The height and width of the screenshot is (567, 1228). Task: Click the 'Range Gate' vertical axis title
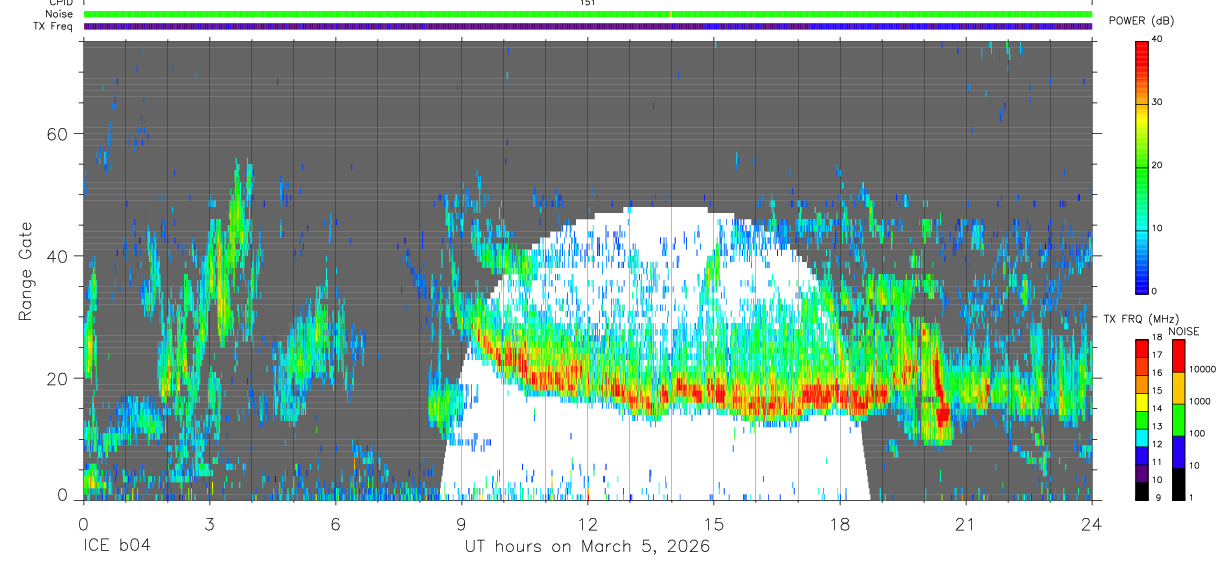point(25,271)
